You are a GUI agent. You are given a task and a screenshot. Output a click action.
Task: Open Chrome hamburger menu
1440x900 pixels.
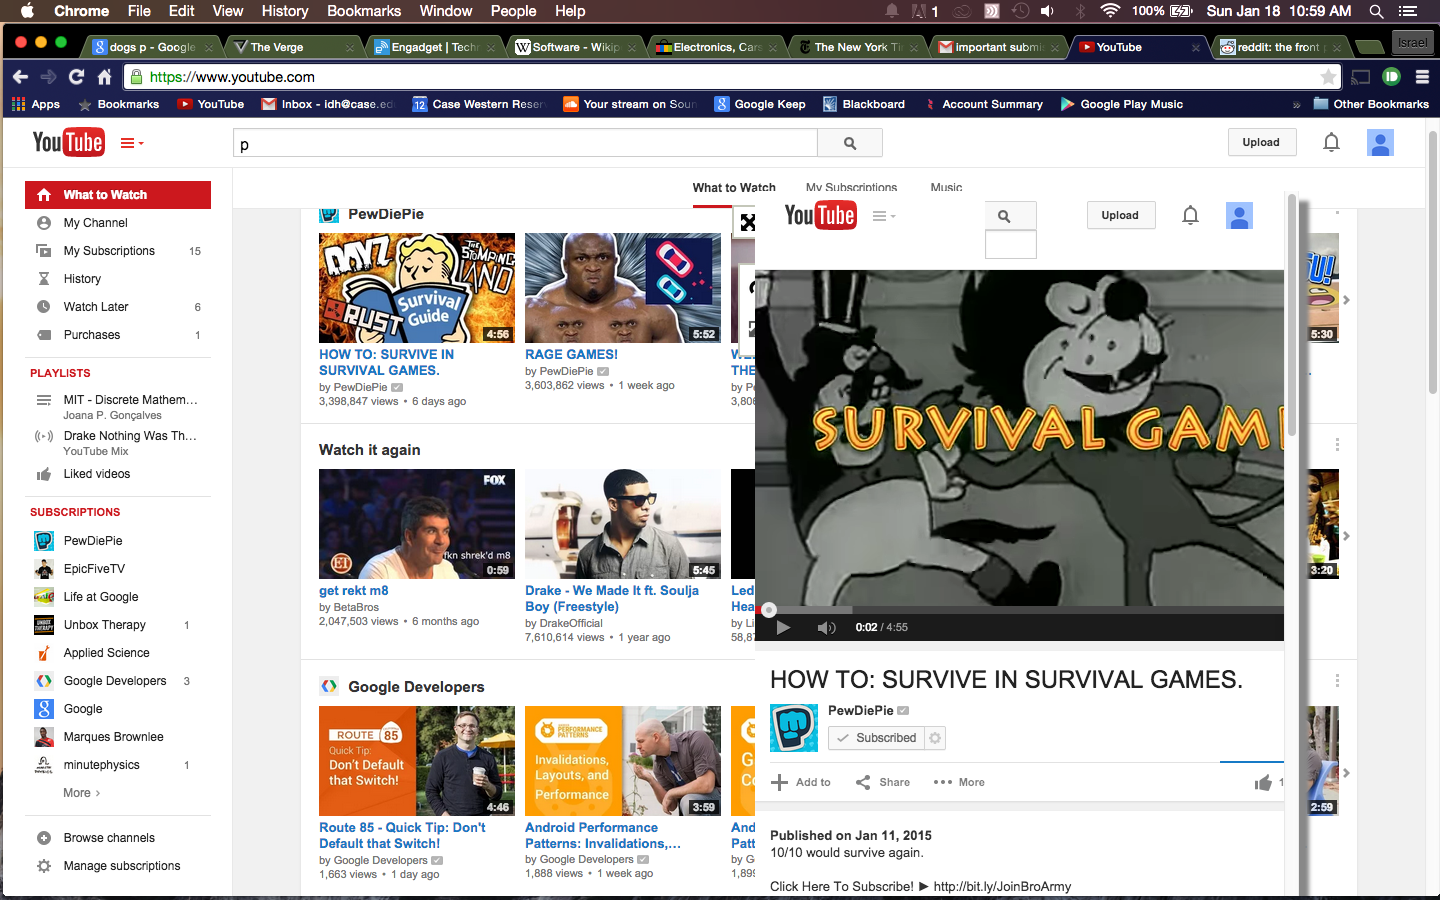pyautogui.click(x=1422, y=77)
